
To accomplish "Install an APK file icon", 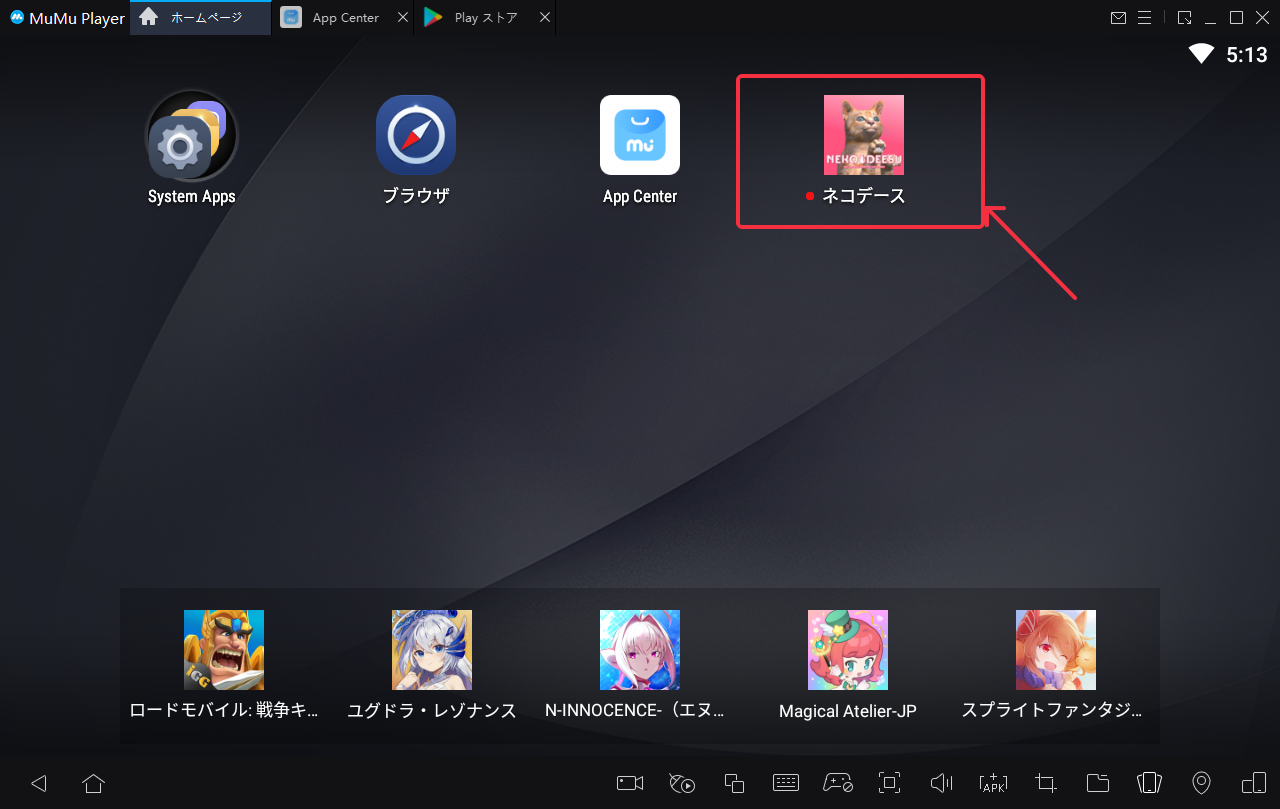I will tap(994, 783).
